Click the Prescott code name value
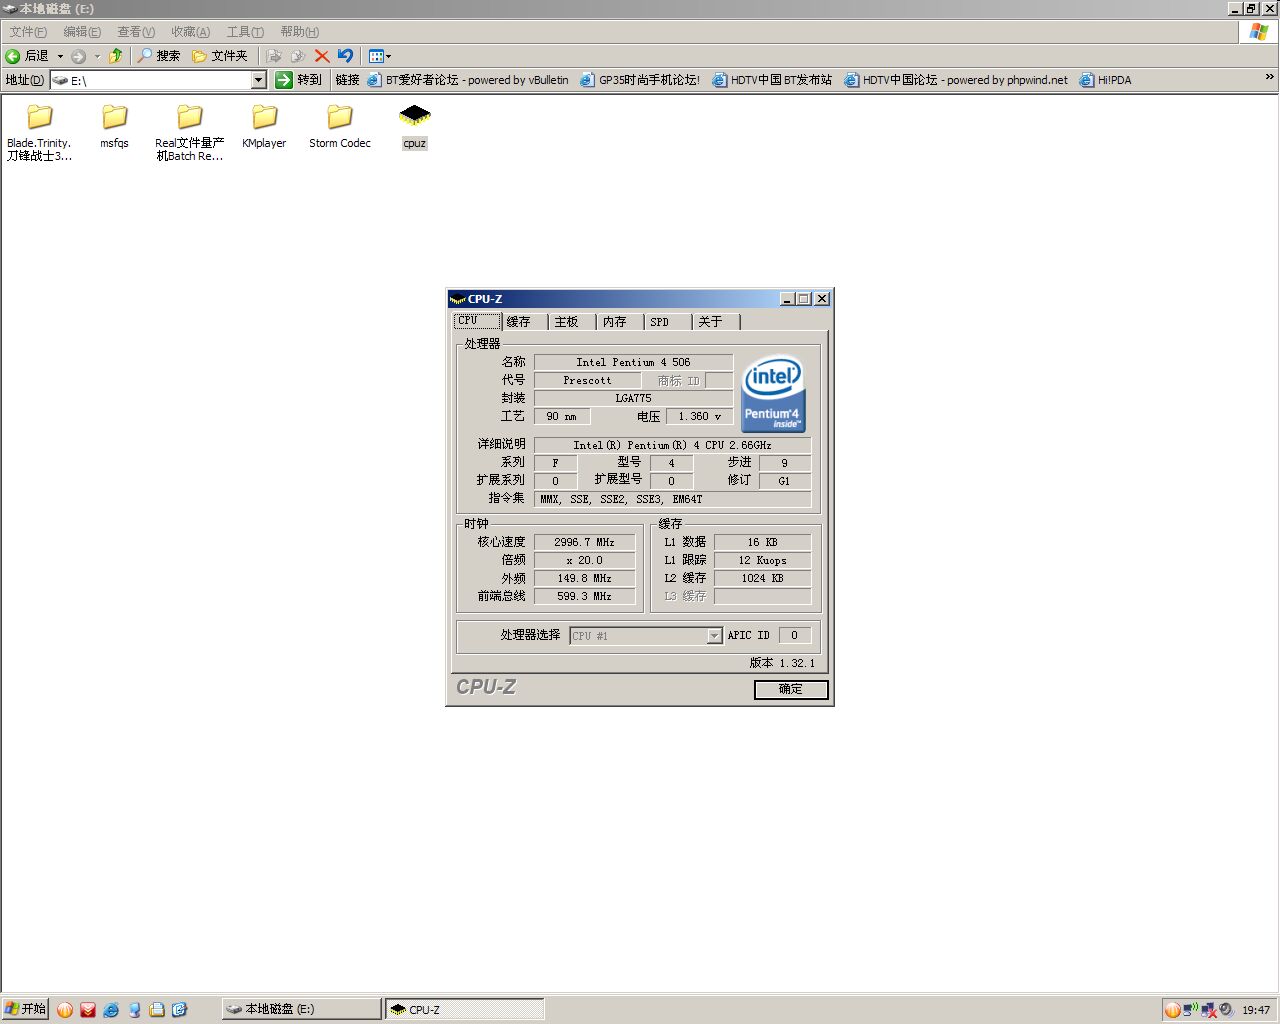This screenshot has width=1280, height=1024. [x=587, y=380]
